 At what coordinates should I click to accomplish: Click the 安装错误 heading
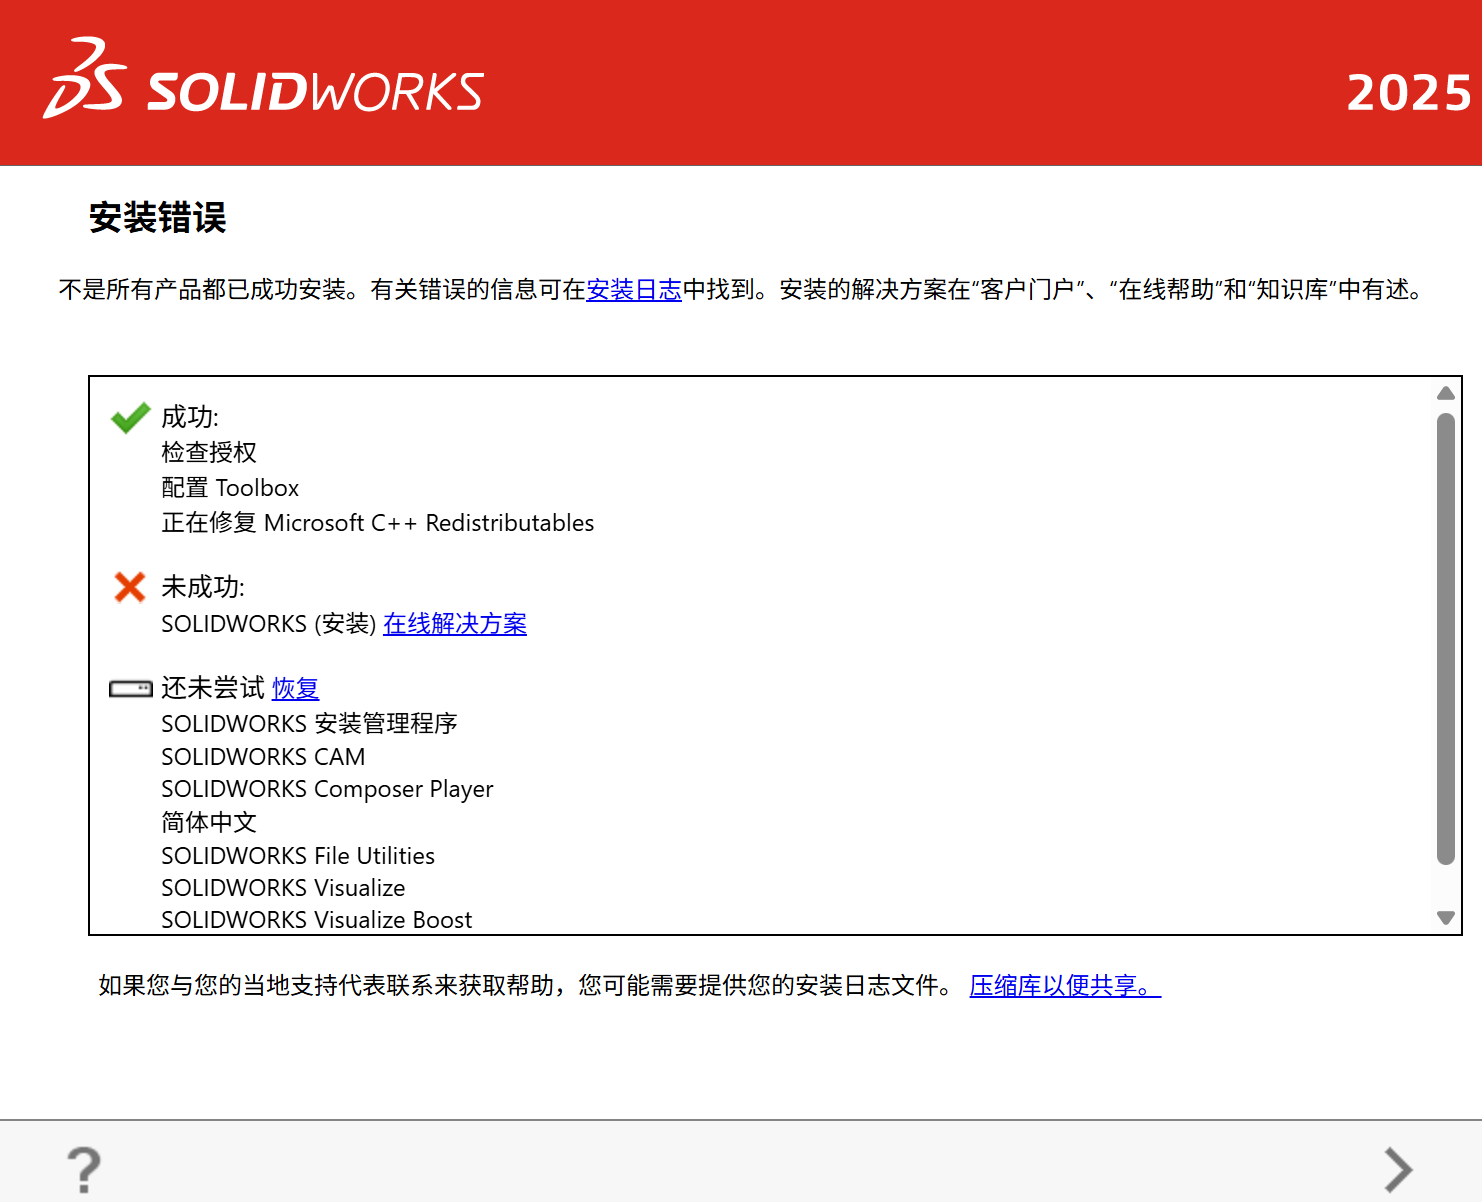[158, 217]
